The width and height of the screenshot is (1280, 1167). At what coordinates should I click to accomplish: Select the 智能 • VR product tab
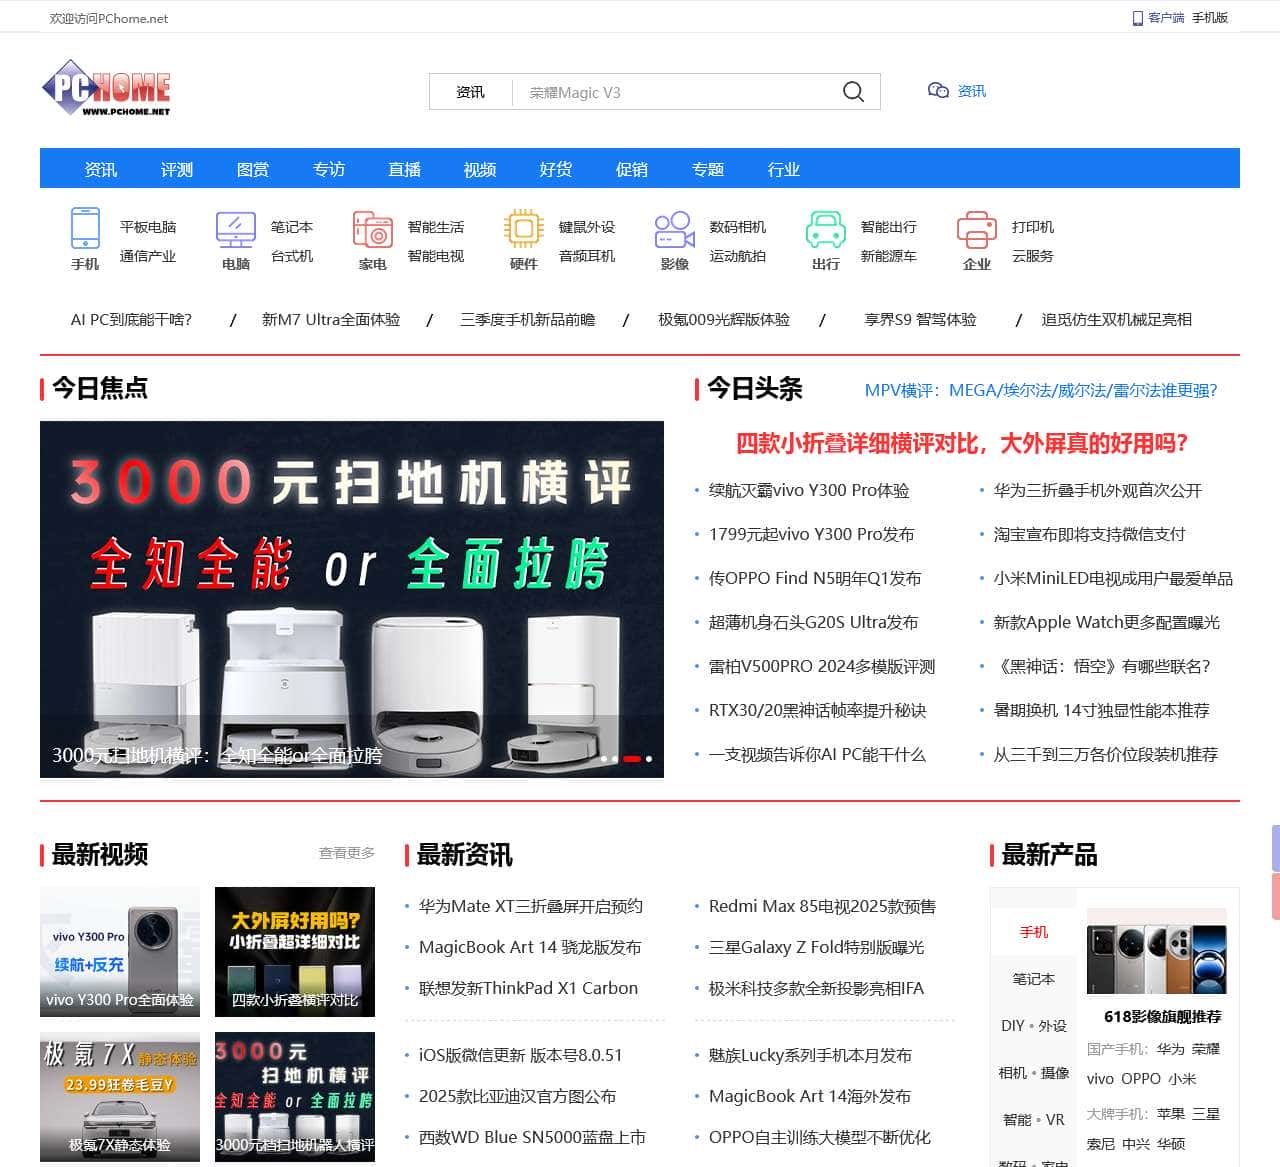1034,1120
